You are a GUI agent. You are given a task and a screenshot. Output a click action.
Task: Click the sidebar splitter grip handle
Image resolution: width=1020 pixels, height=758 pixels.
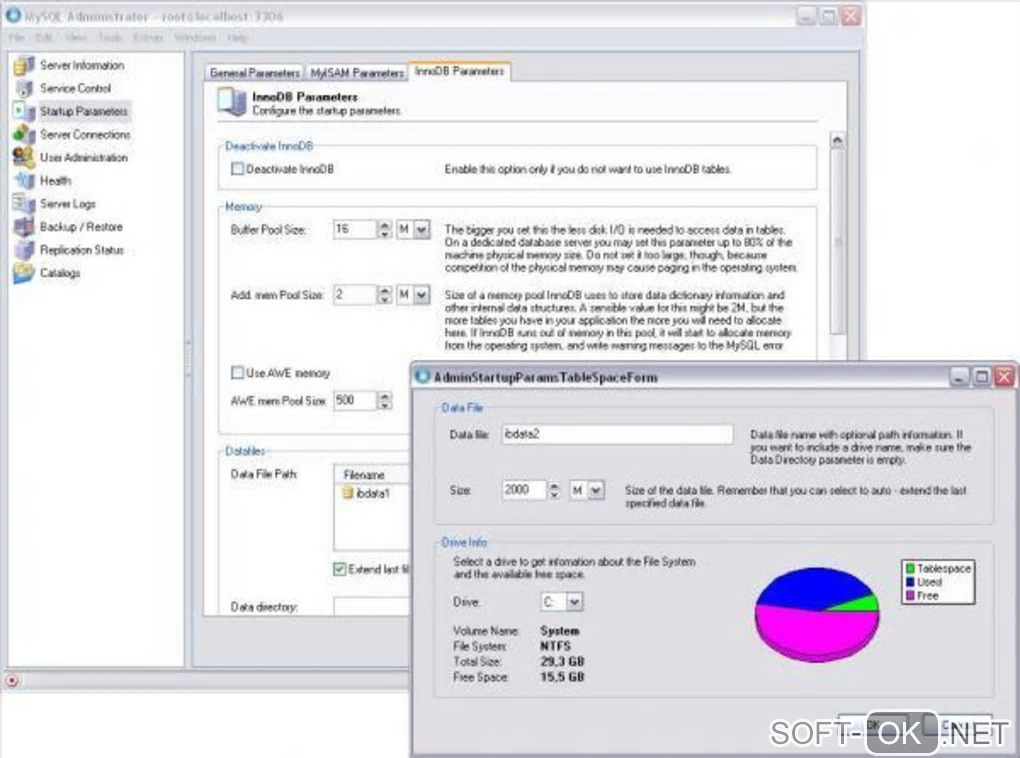189,359
